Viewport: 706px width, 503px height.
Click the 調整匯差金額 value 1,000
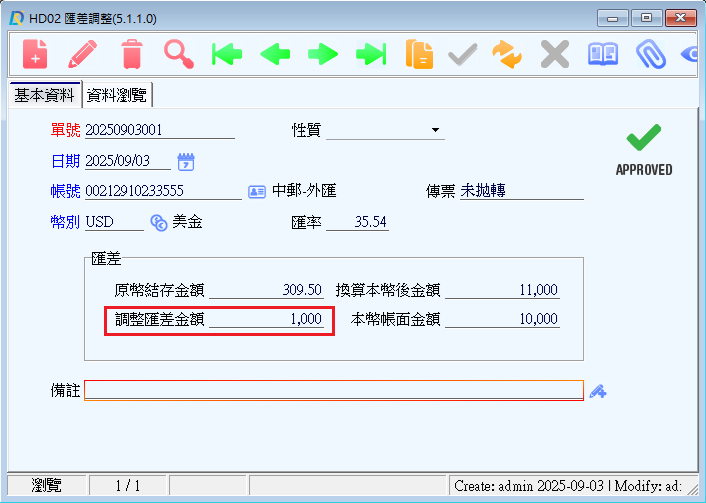(267, 319)
